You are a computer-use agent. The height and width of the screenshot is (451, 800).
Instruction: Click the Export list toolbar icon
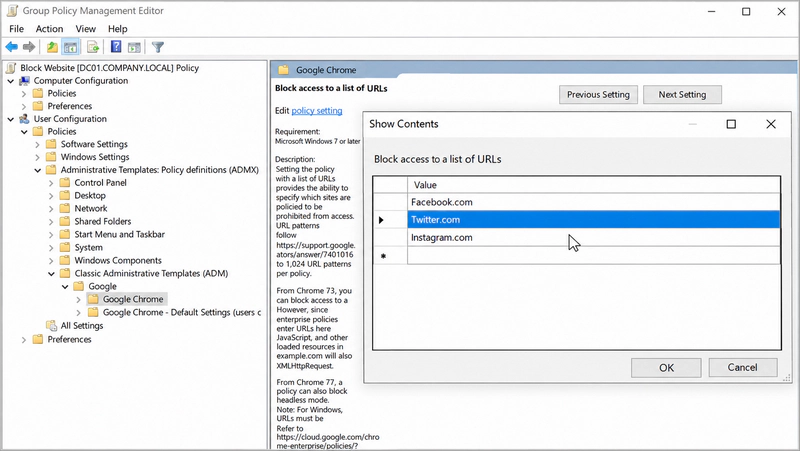(93, 47)
